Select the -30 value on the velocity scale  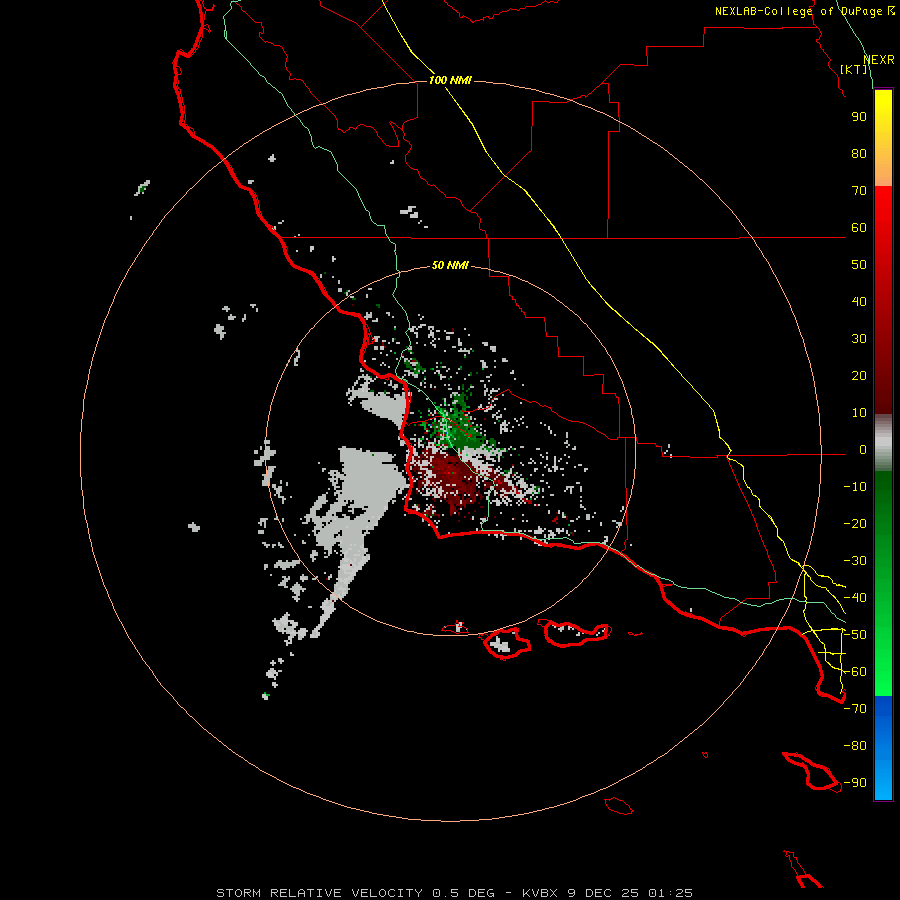point(855,561)
